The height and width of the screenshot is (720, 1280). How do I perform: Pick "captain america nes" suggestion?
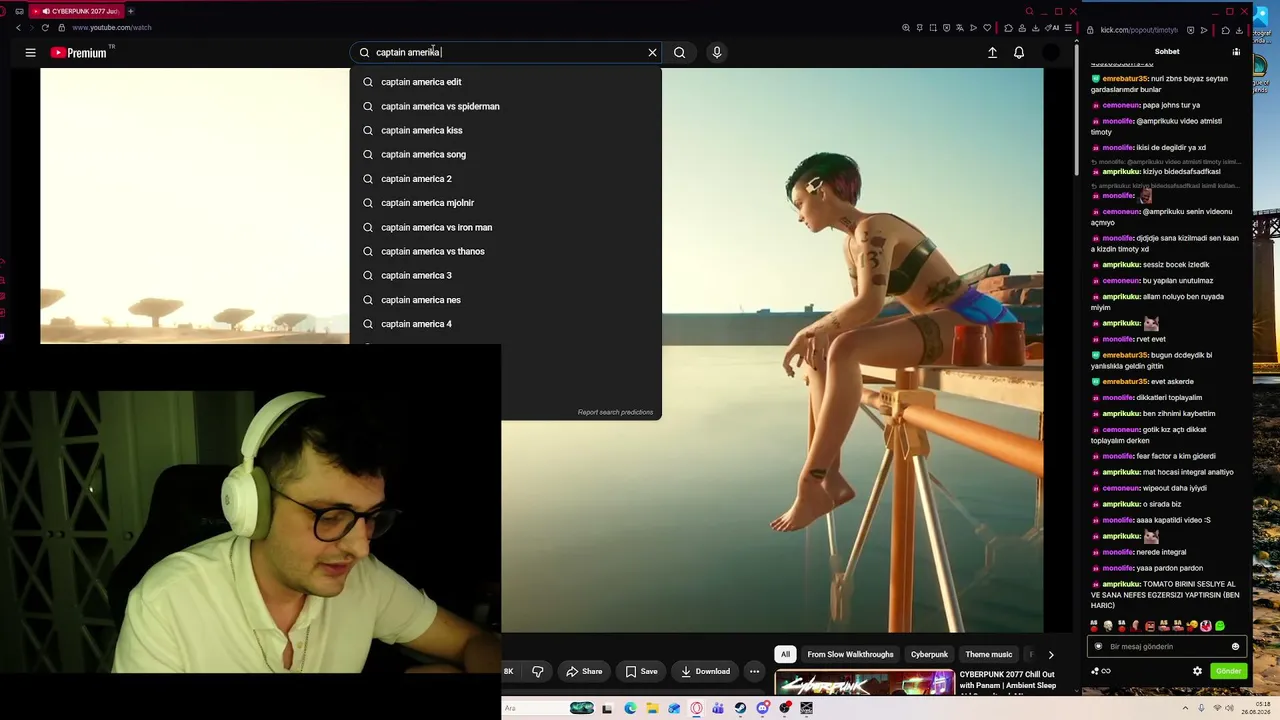click(505, 300)
